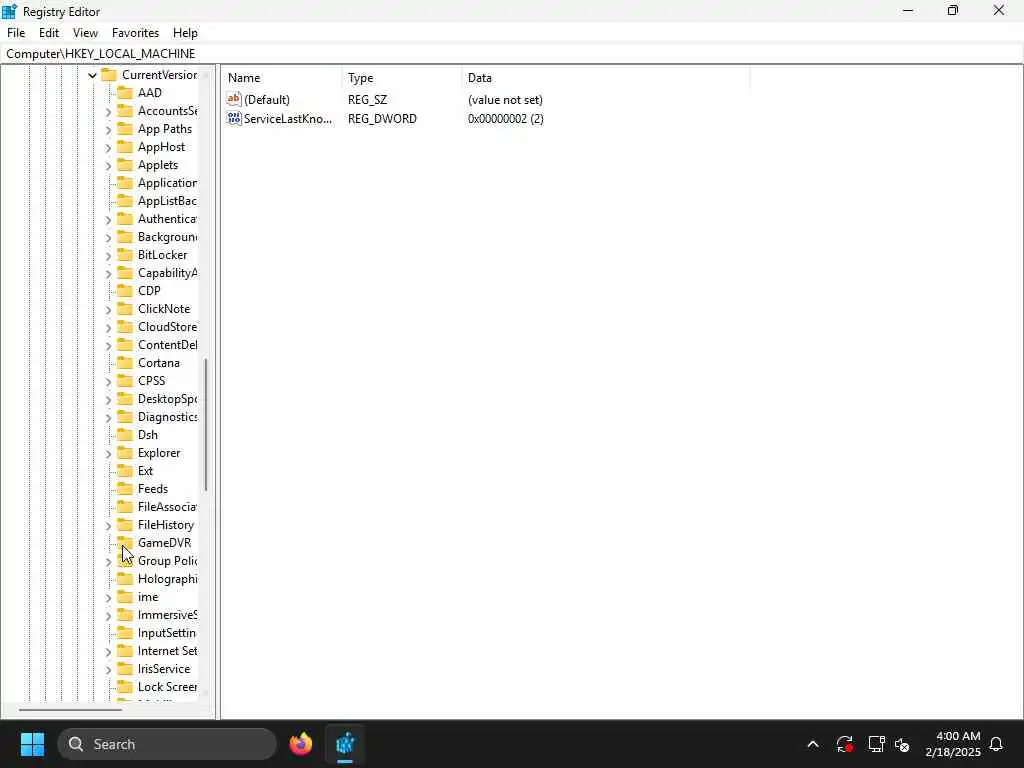Select the CloudStore key
The width and height of the screenshot is (1024, 768).
click(167, 327)
